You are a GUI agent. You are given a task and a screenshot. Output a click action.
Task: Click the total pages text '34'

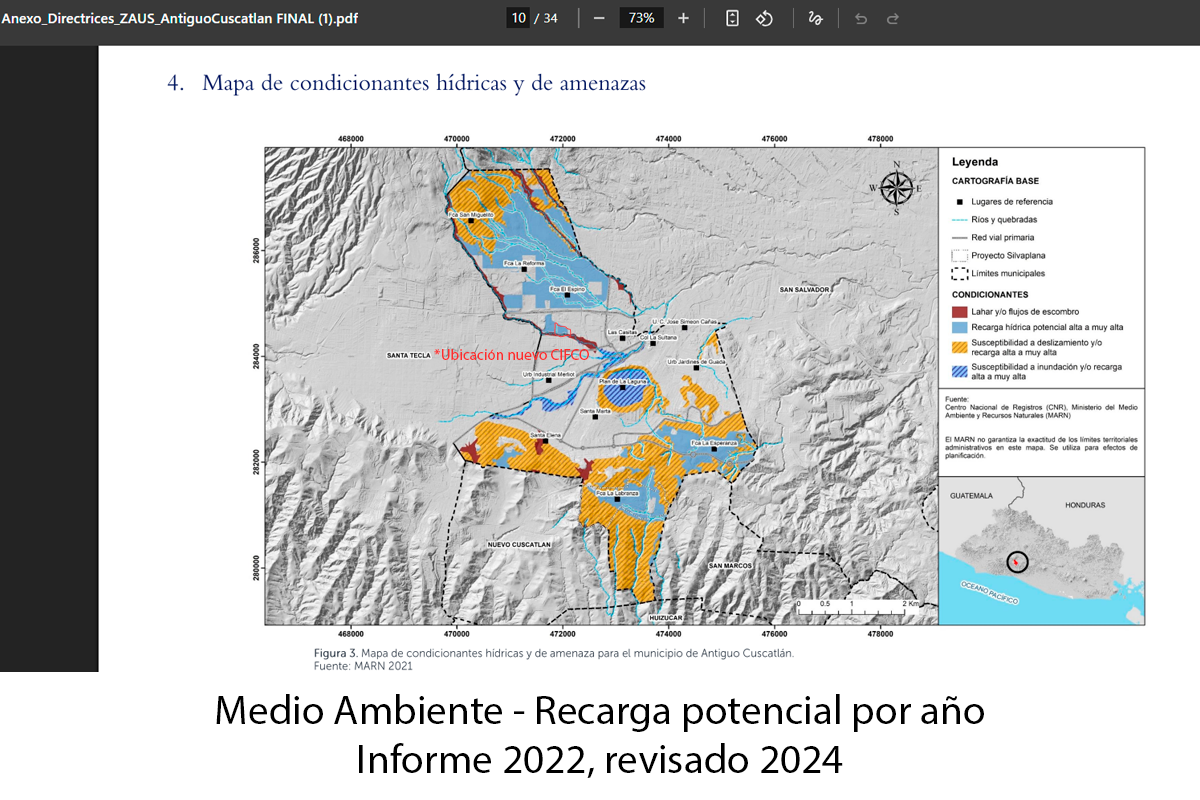pos(551,18)
